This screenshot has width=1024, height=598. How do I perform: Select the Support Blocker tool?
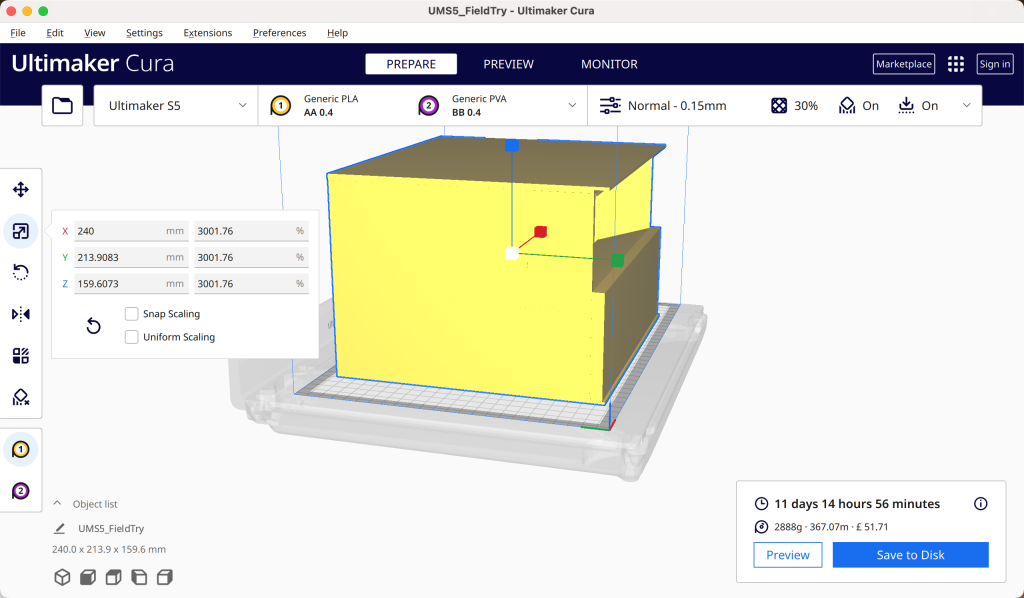[x=21, y=397]
